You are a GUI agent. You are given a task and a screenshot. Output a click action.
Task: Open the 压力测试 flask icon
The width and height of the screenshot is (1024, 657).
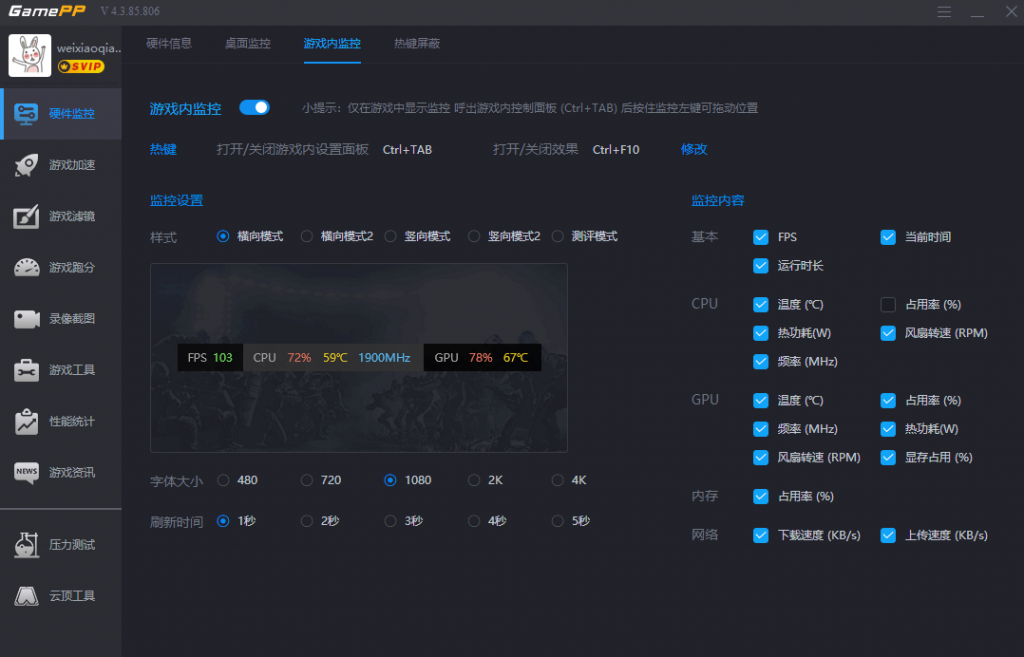26,545
